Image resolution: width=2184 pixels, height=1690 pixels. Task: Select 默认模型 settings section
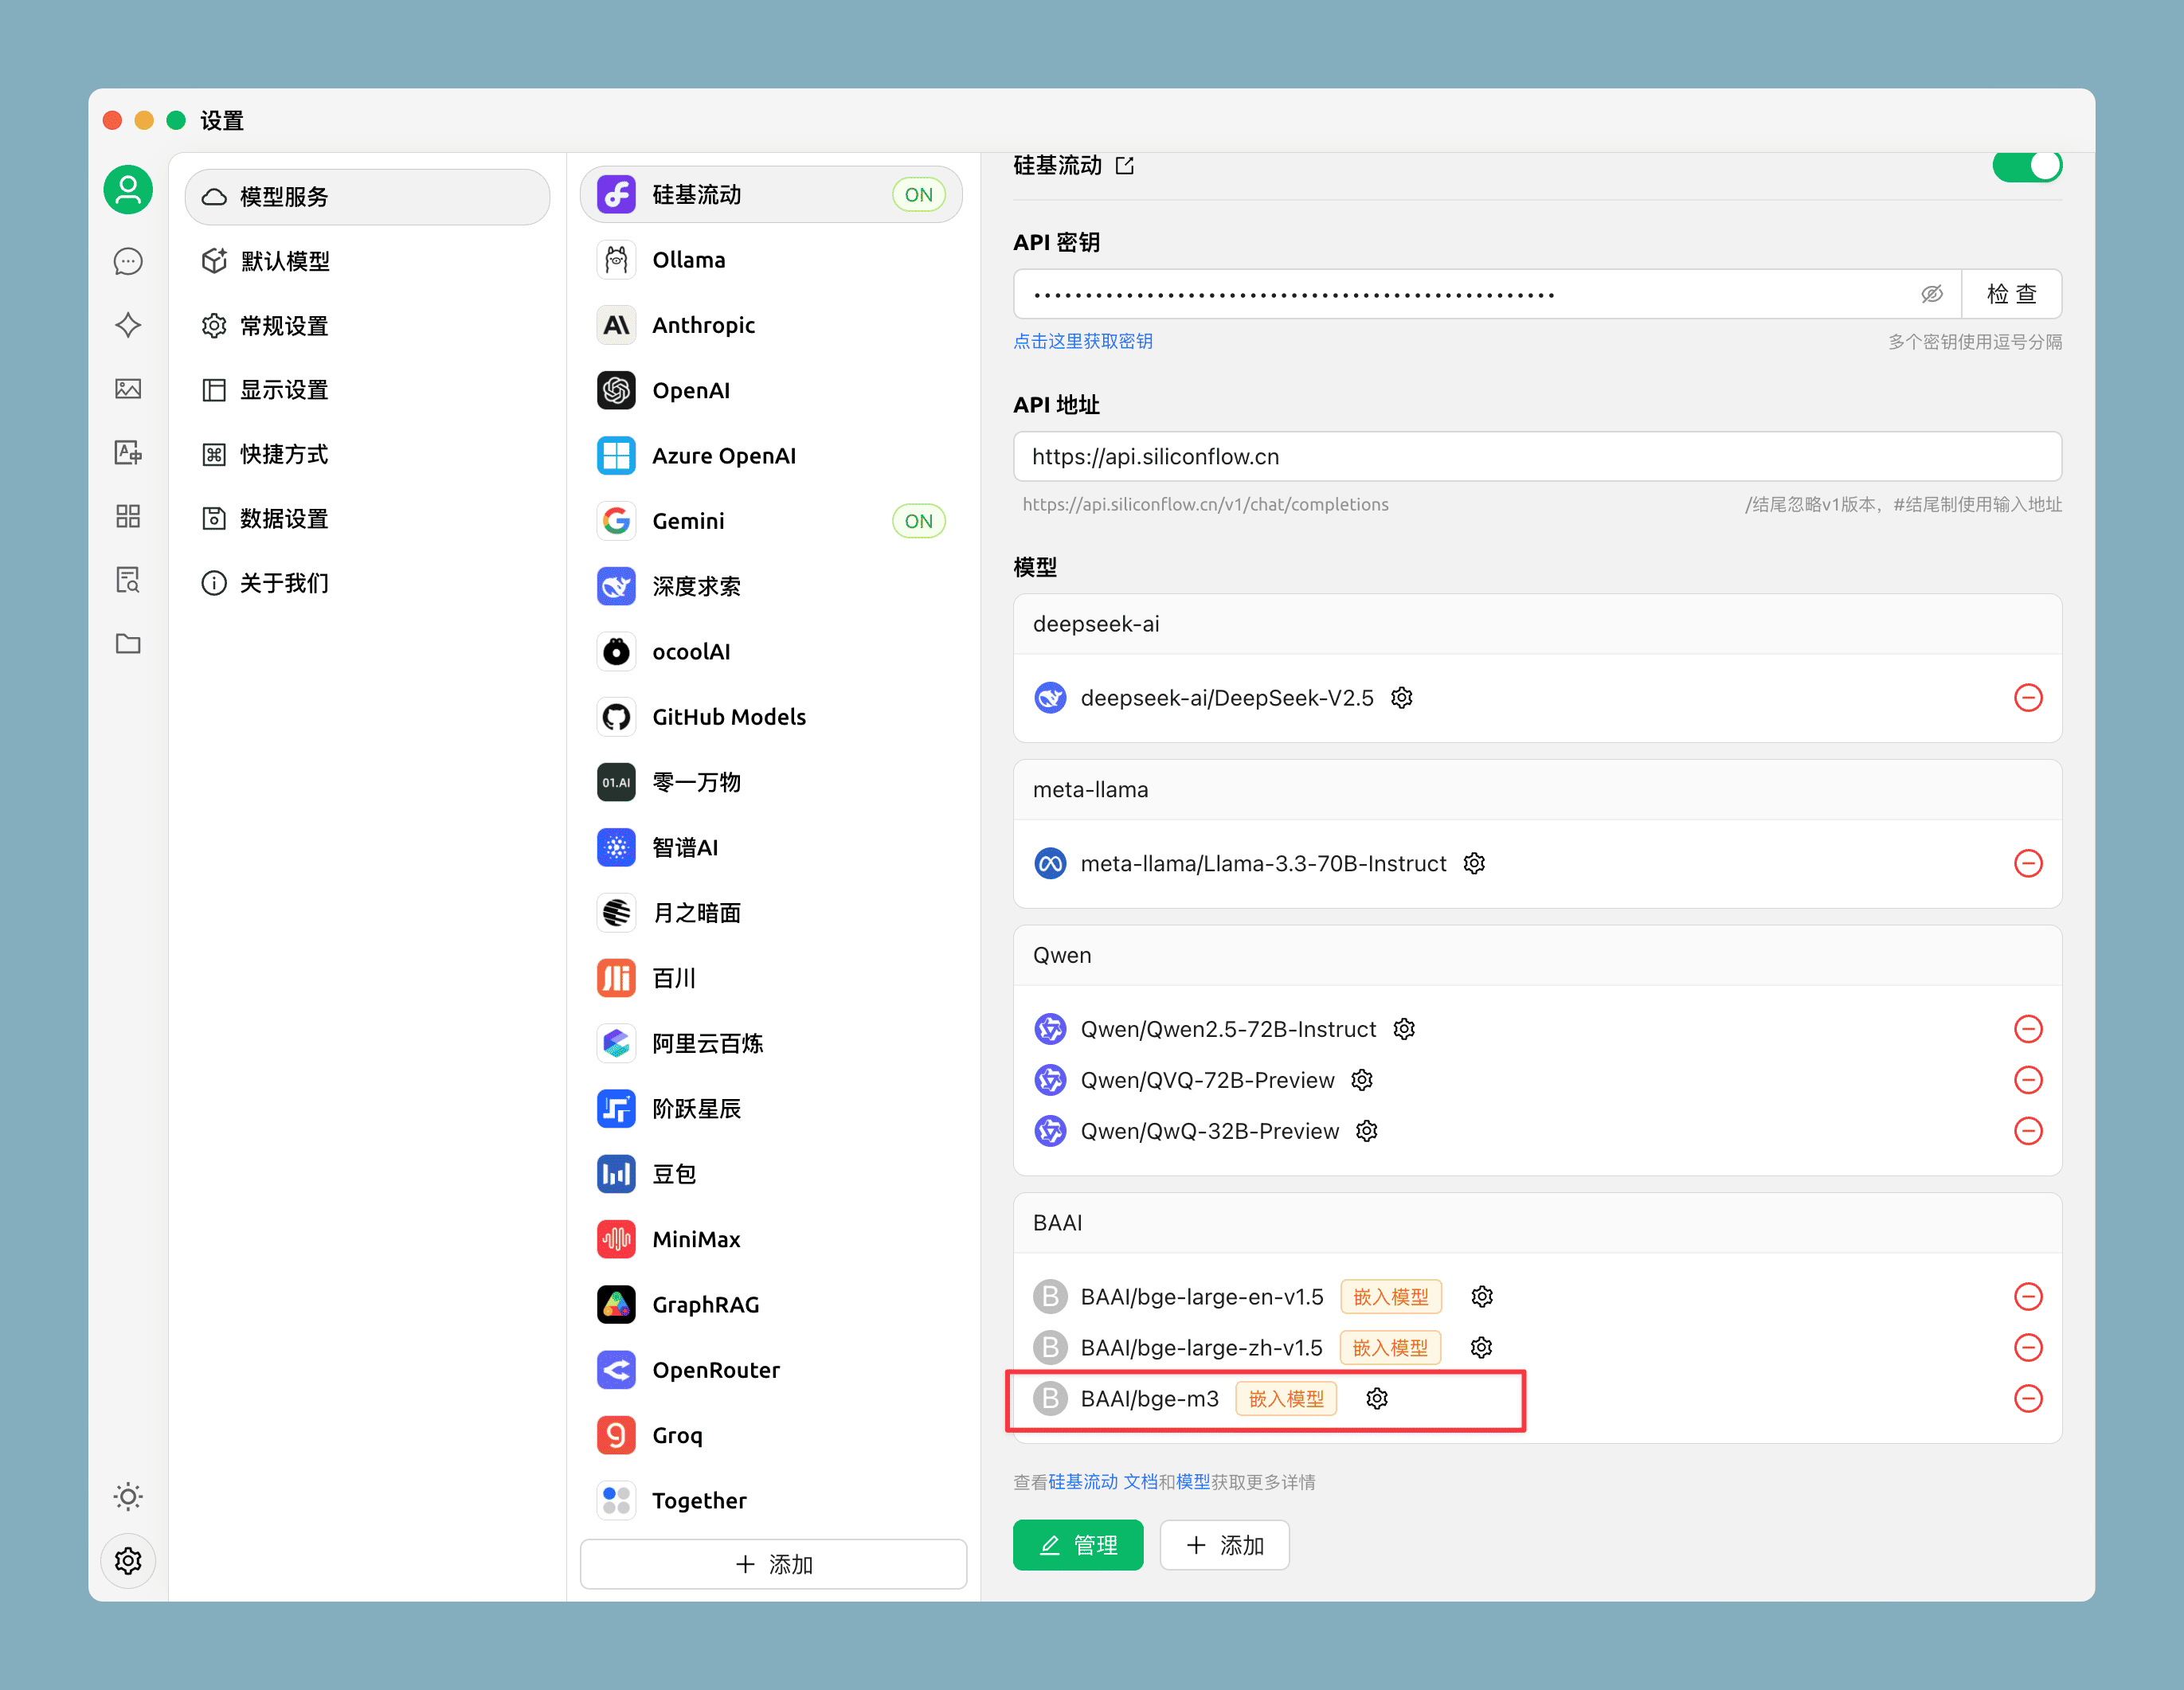[x=367, y=261]
